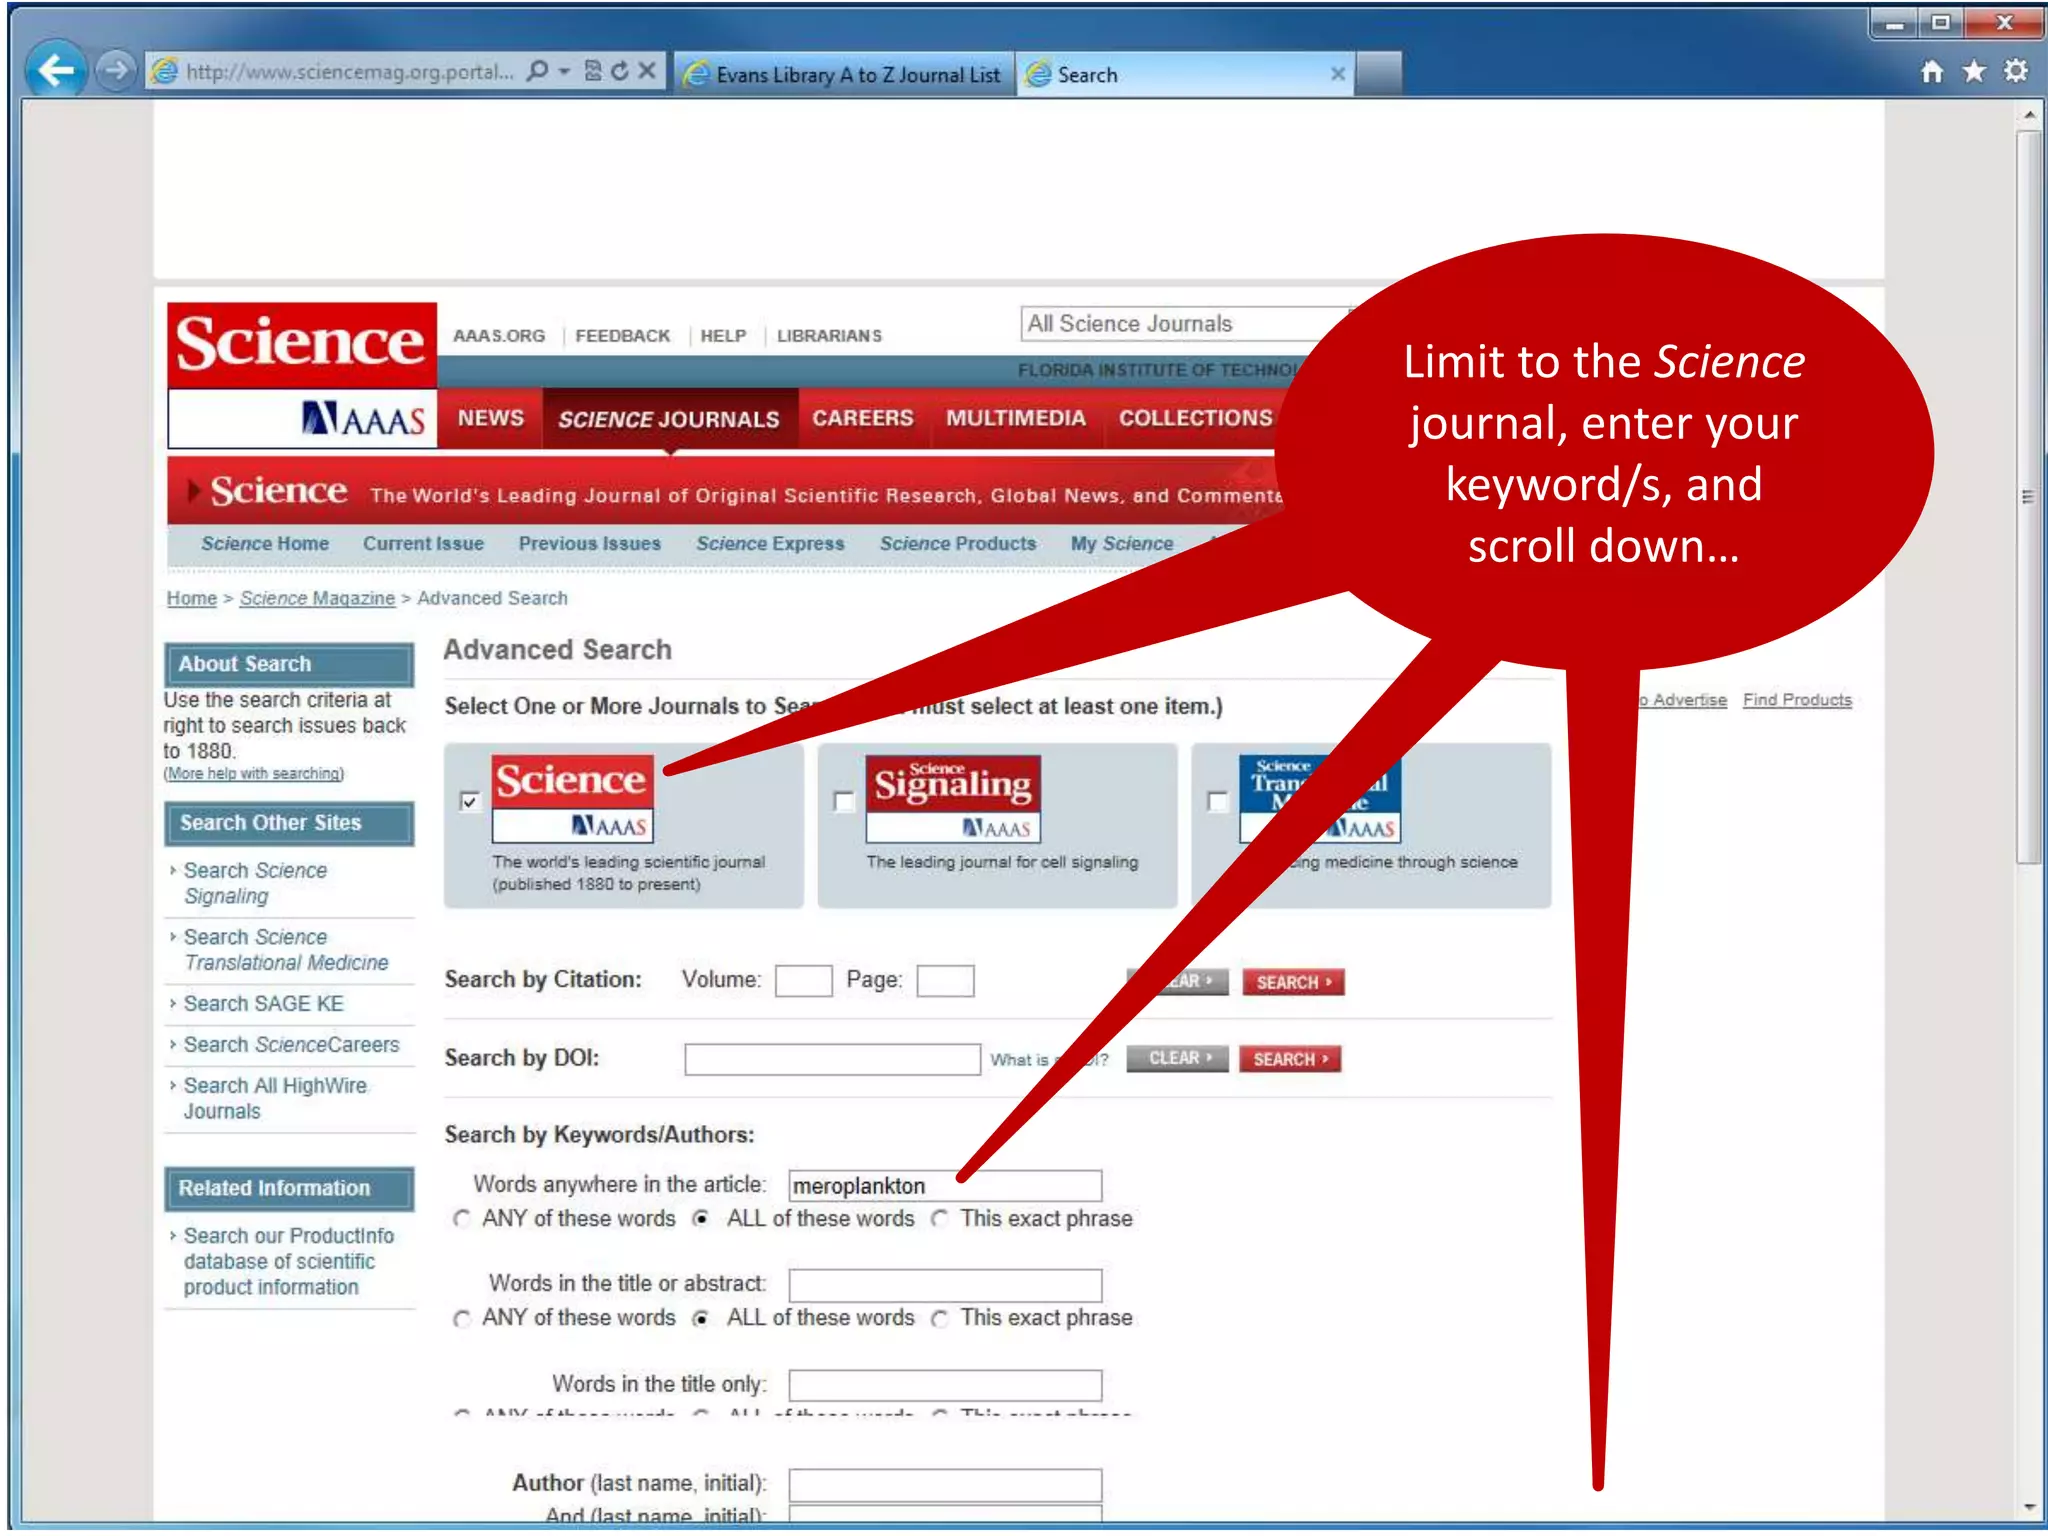Click Words anywhere in the article field

click(x=945, y=1186)
